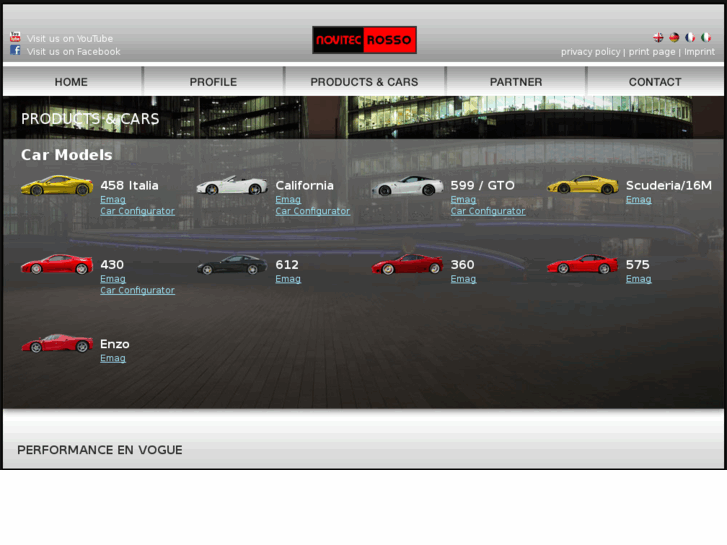Open Emag for 458 Italia
The image size is (727, 545).
(113, 199)
